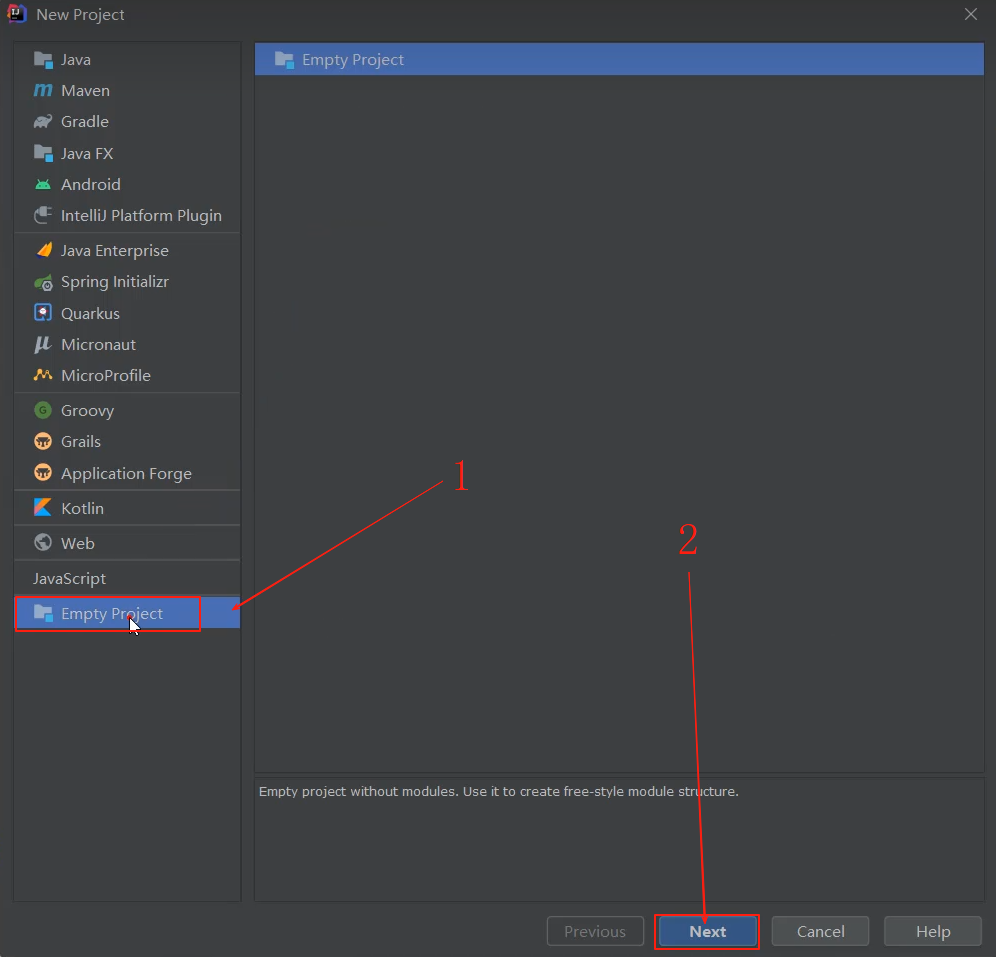The height and width of the screenshot is (957, 996).
Task: Click the Maven "m" icon
Action: coord(43,91)
